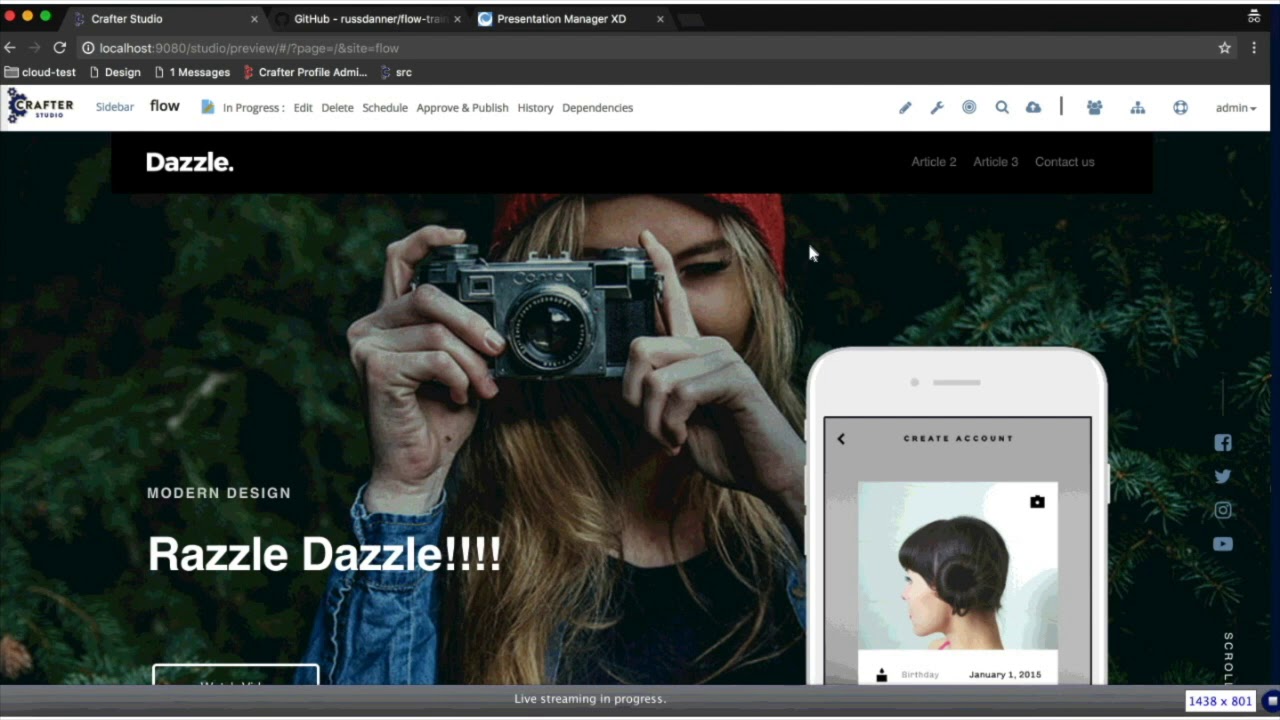
Task: Open the Article 3 nav link
Action: click(x=996, y=162)
